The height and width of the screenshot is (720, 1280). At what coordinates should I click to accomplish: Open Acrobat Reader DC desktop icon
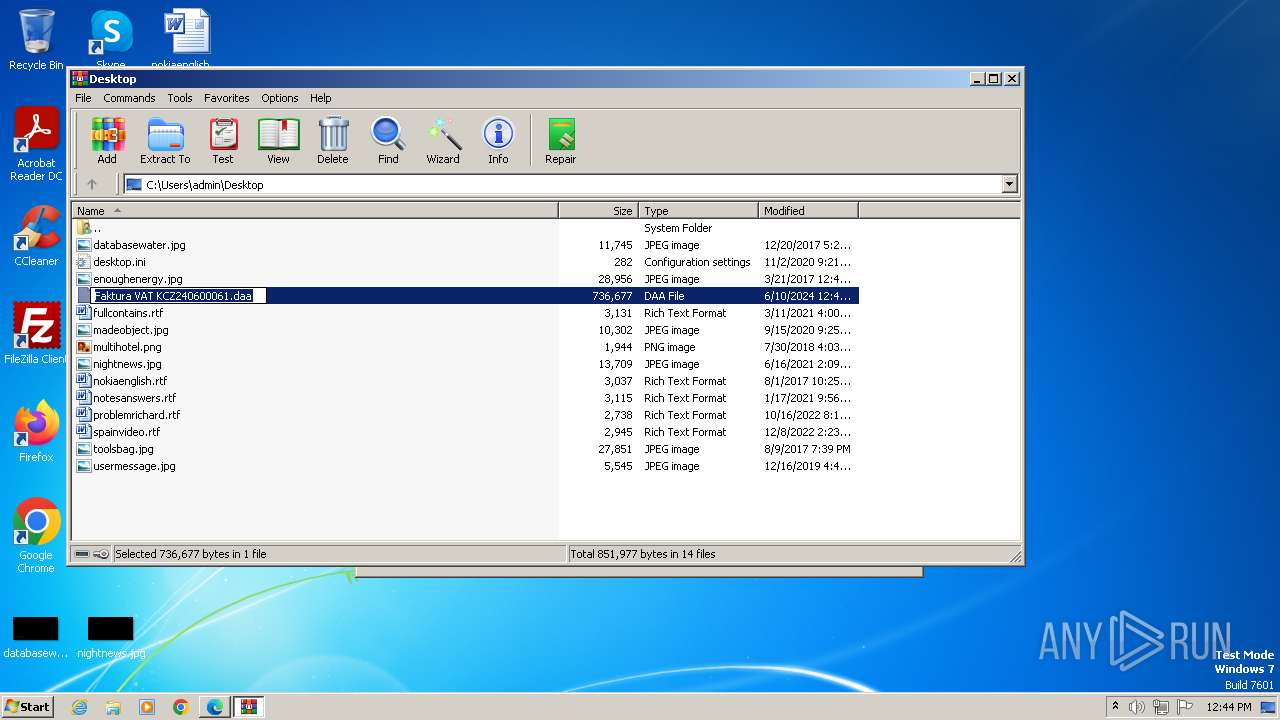[x=36, y=144]
